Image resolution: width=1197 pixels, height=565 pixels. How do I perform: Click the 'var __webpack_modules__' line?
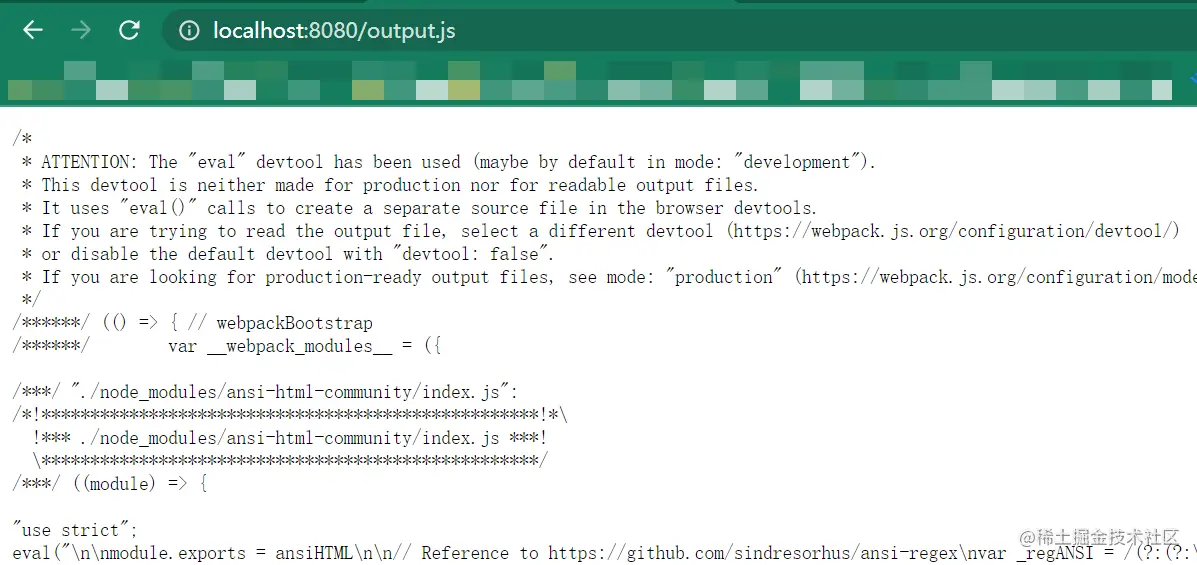[227, 346]
